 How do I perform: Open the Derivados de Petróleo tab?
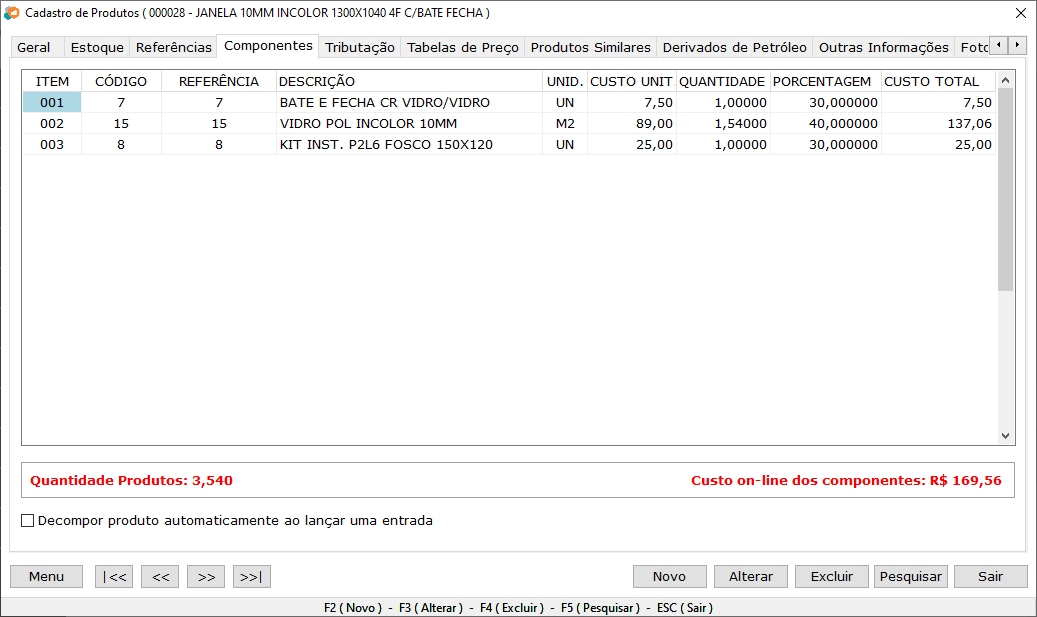[734, 46]
